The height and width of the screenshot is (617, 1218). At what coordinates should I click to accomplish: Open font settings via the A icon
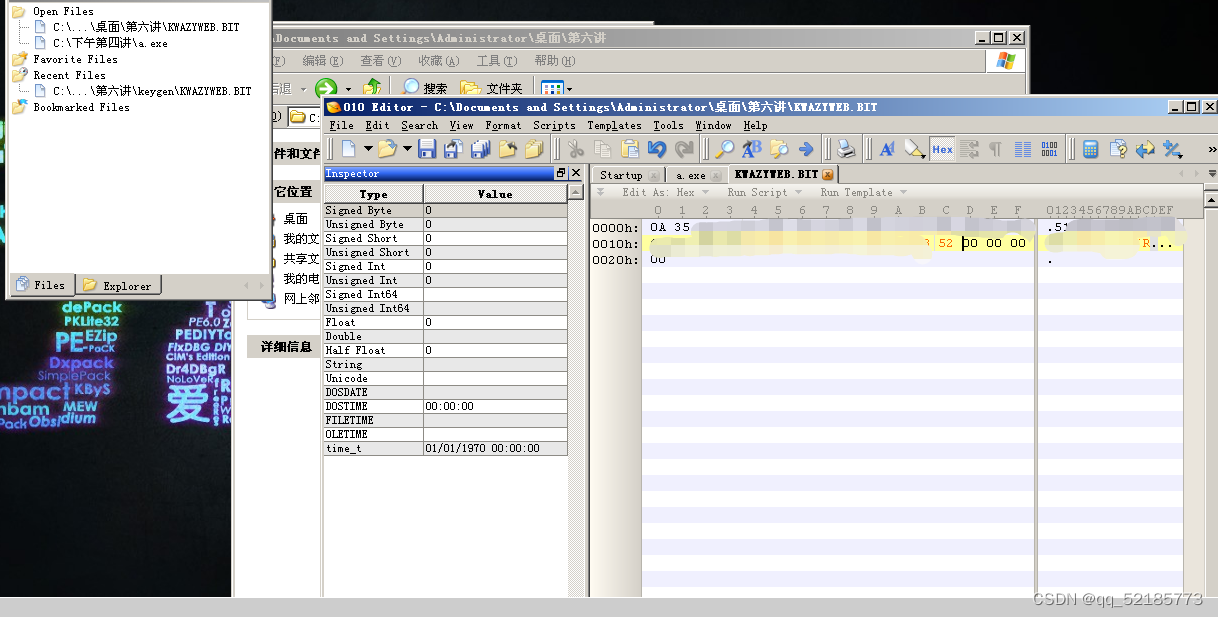click(887, 148)
